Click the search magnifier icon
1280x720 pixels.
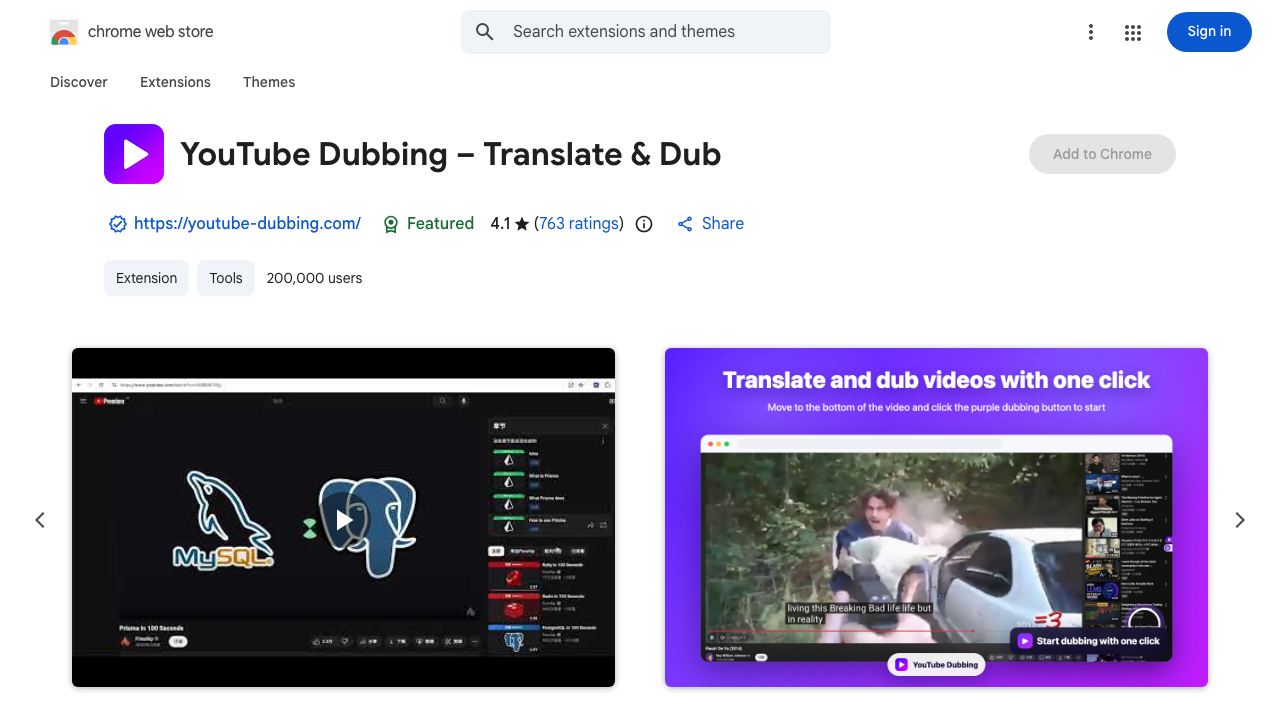pos(485,32)
